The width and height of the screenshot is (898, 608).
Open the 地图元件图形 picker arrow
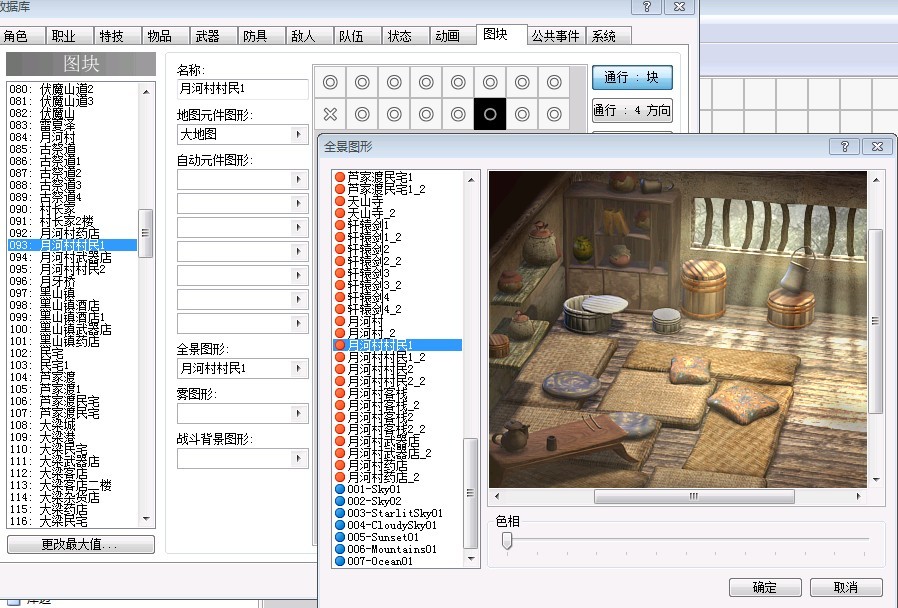298,135
